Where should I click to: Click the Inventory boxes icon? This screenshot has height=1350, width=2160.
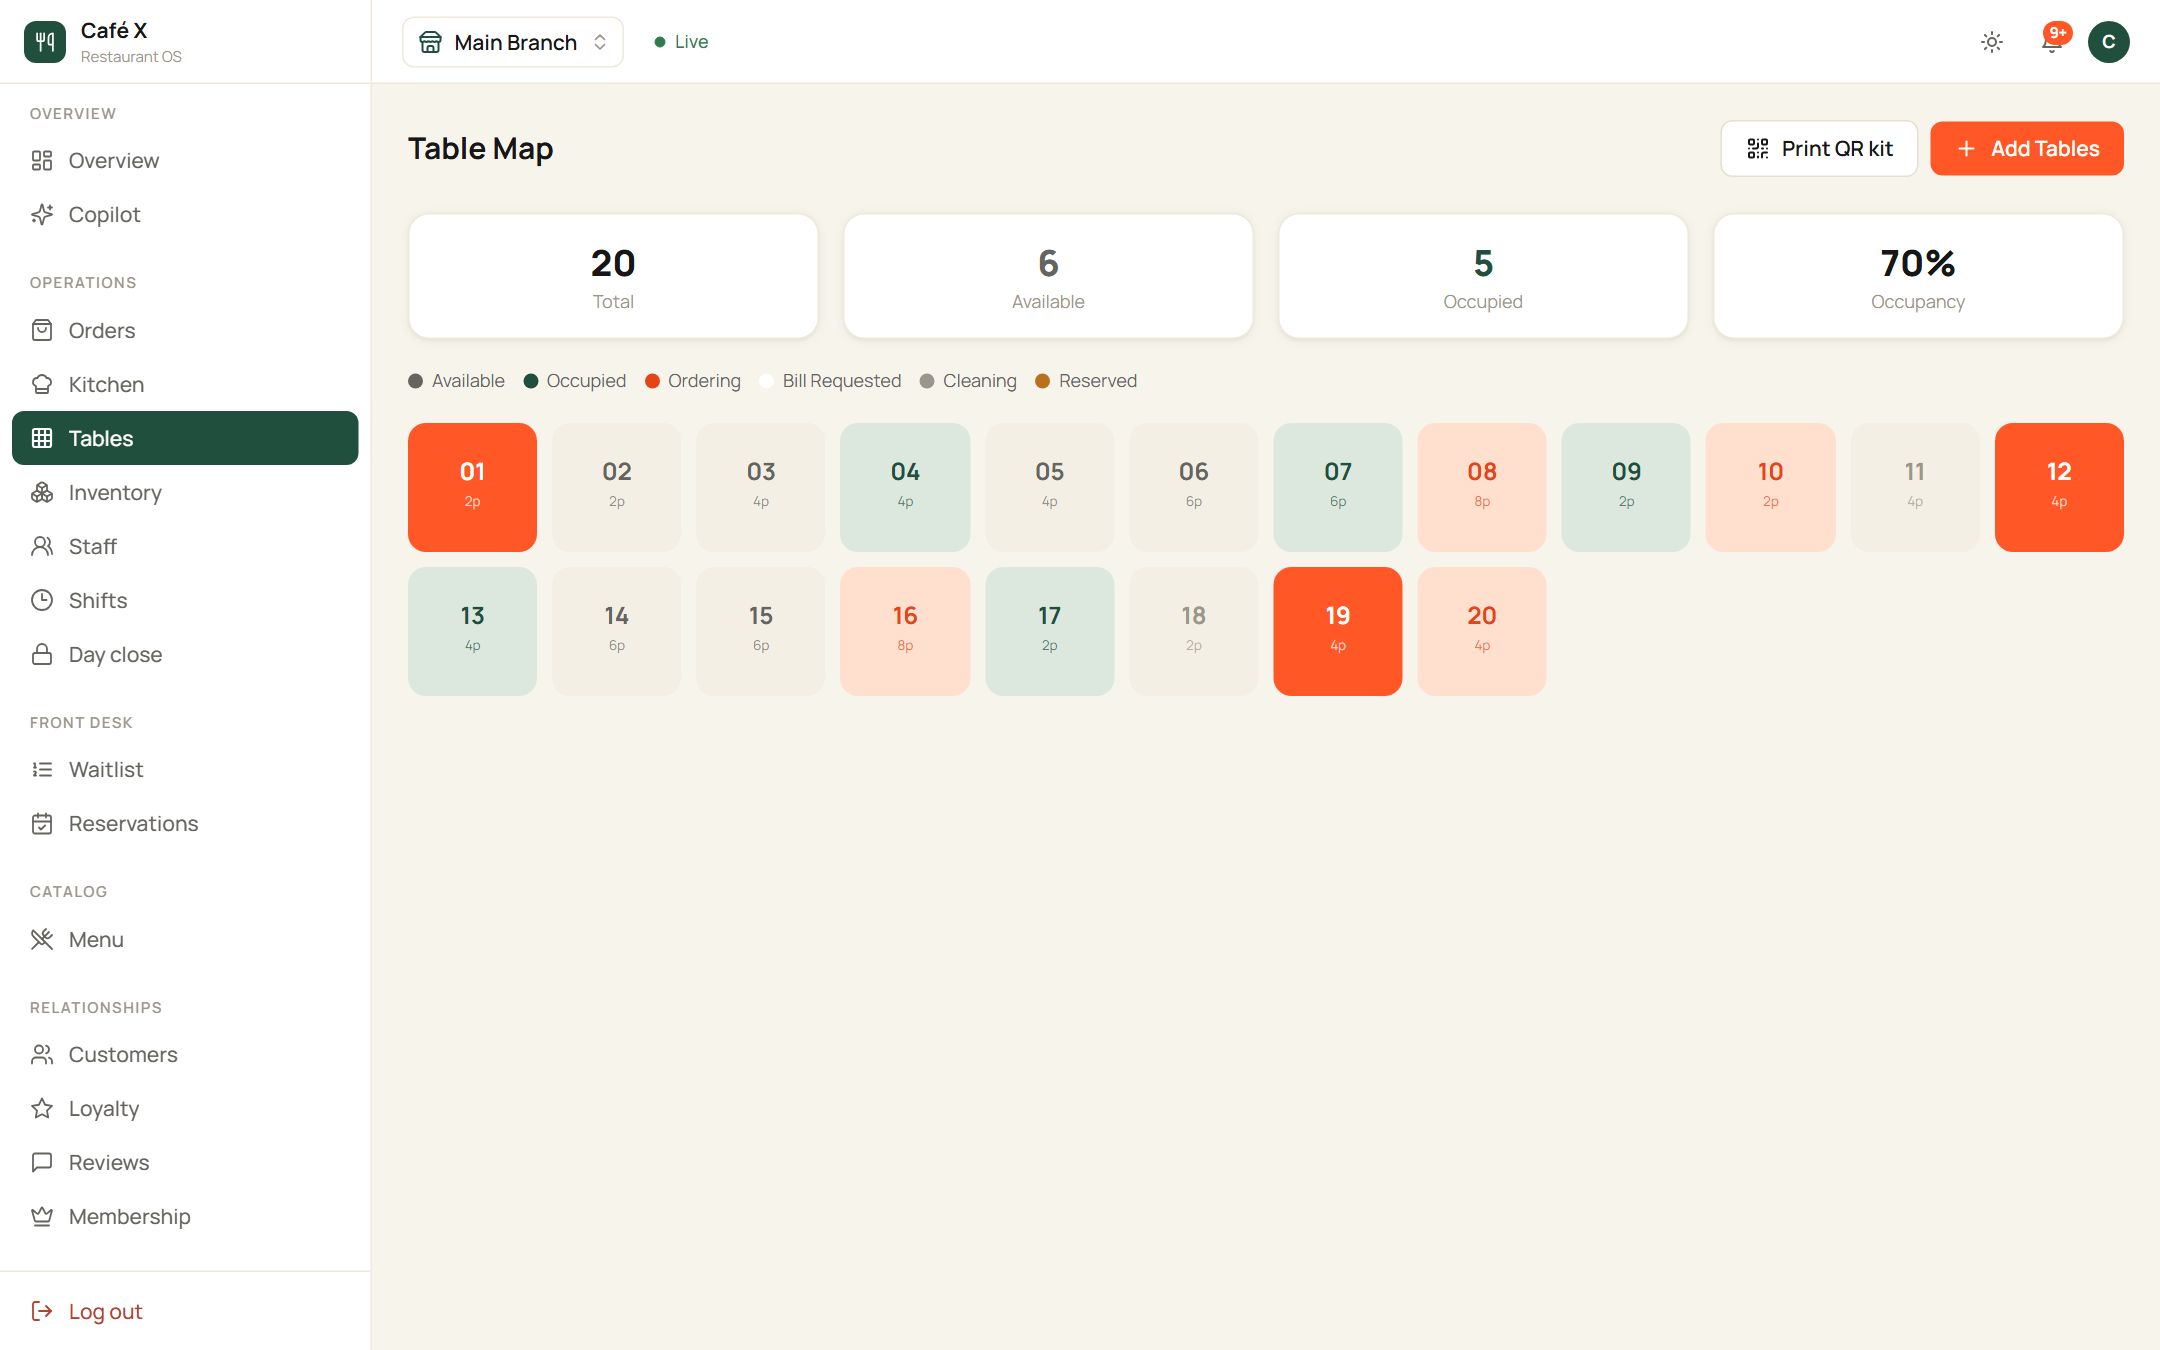[x=42, y=493]
